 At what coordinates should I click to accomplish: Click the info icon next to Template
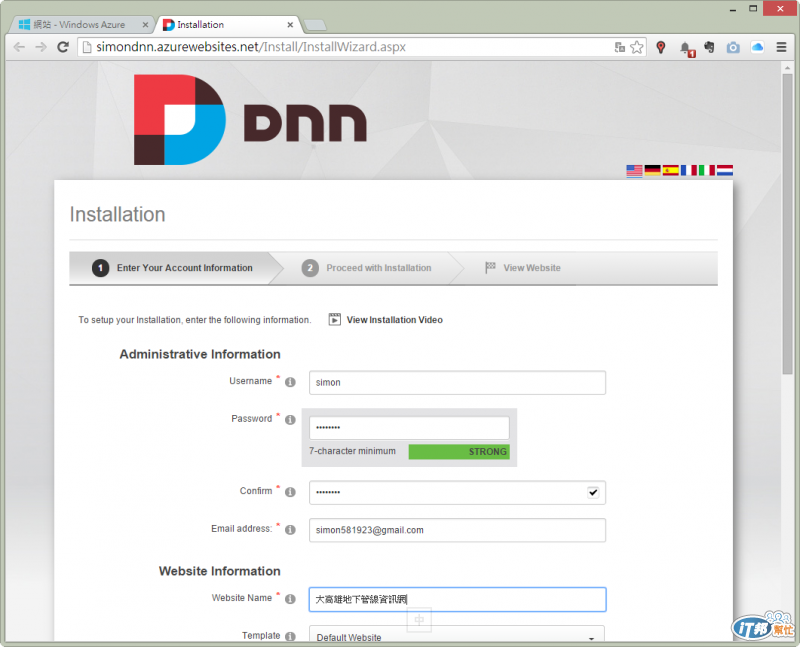(x=290, y=636)
